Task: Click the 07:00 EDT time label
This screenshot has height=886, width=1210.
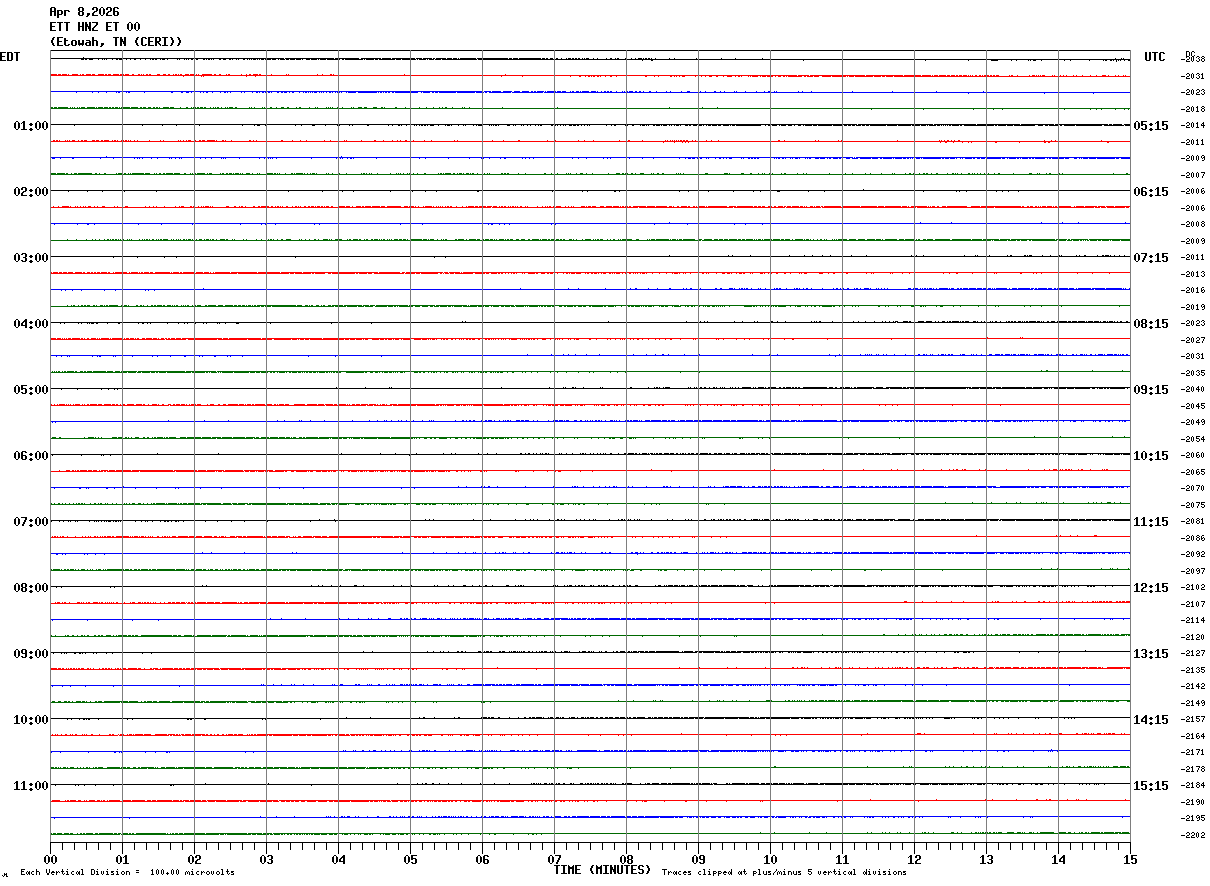Action: pos(31,522)
